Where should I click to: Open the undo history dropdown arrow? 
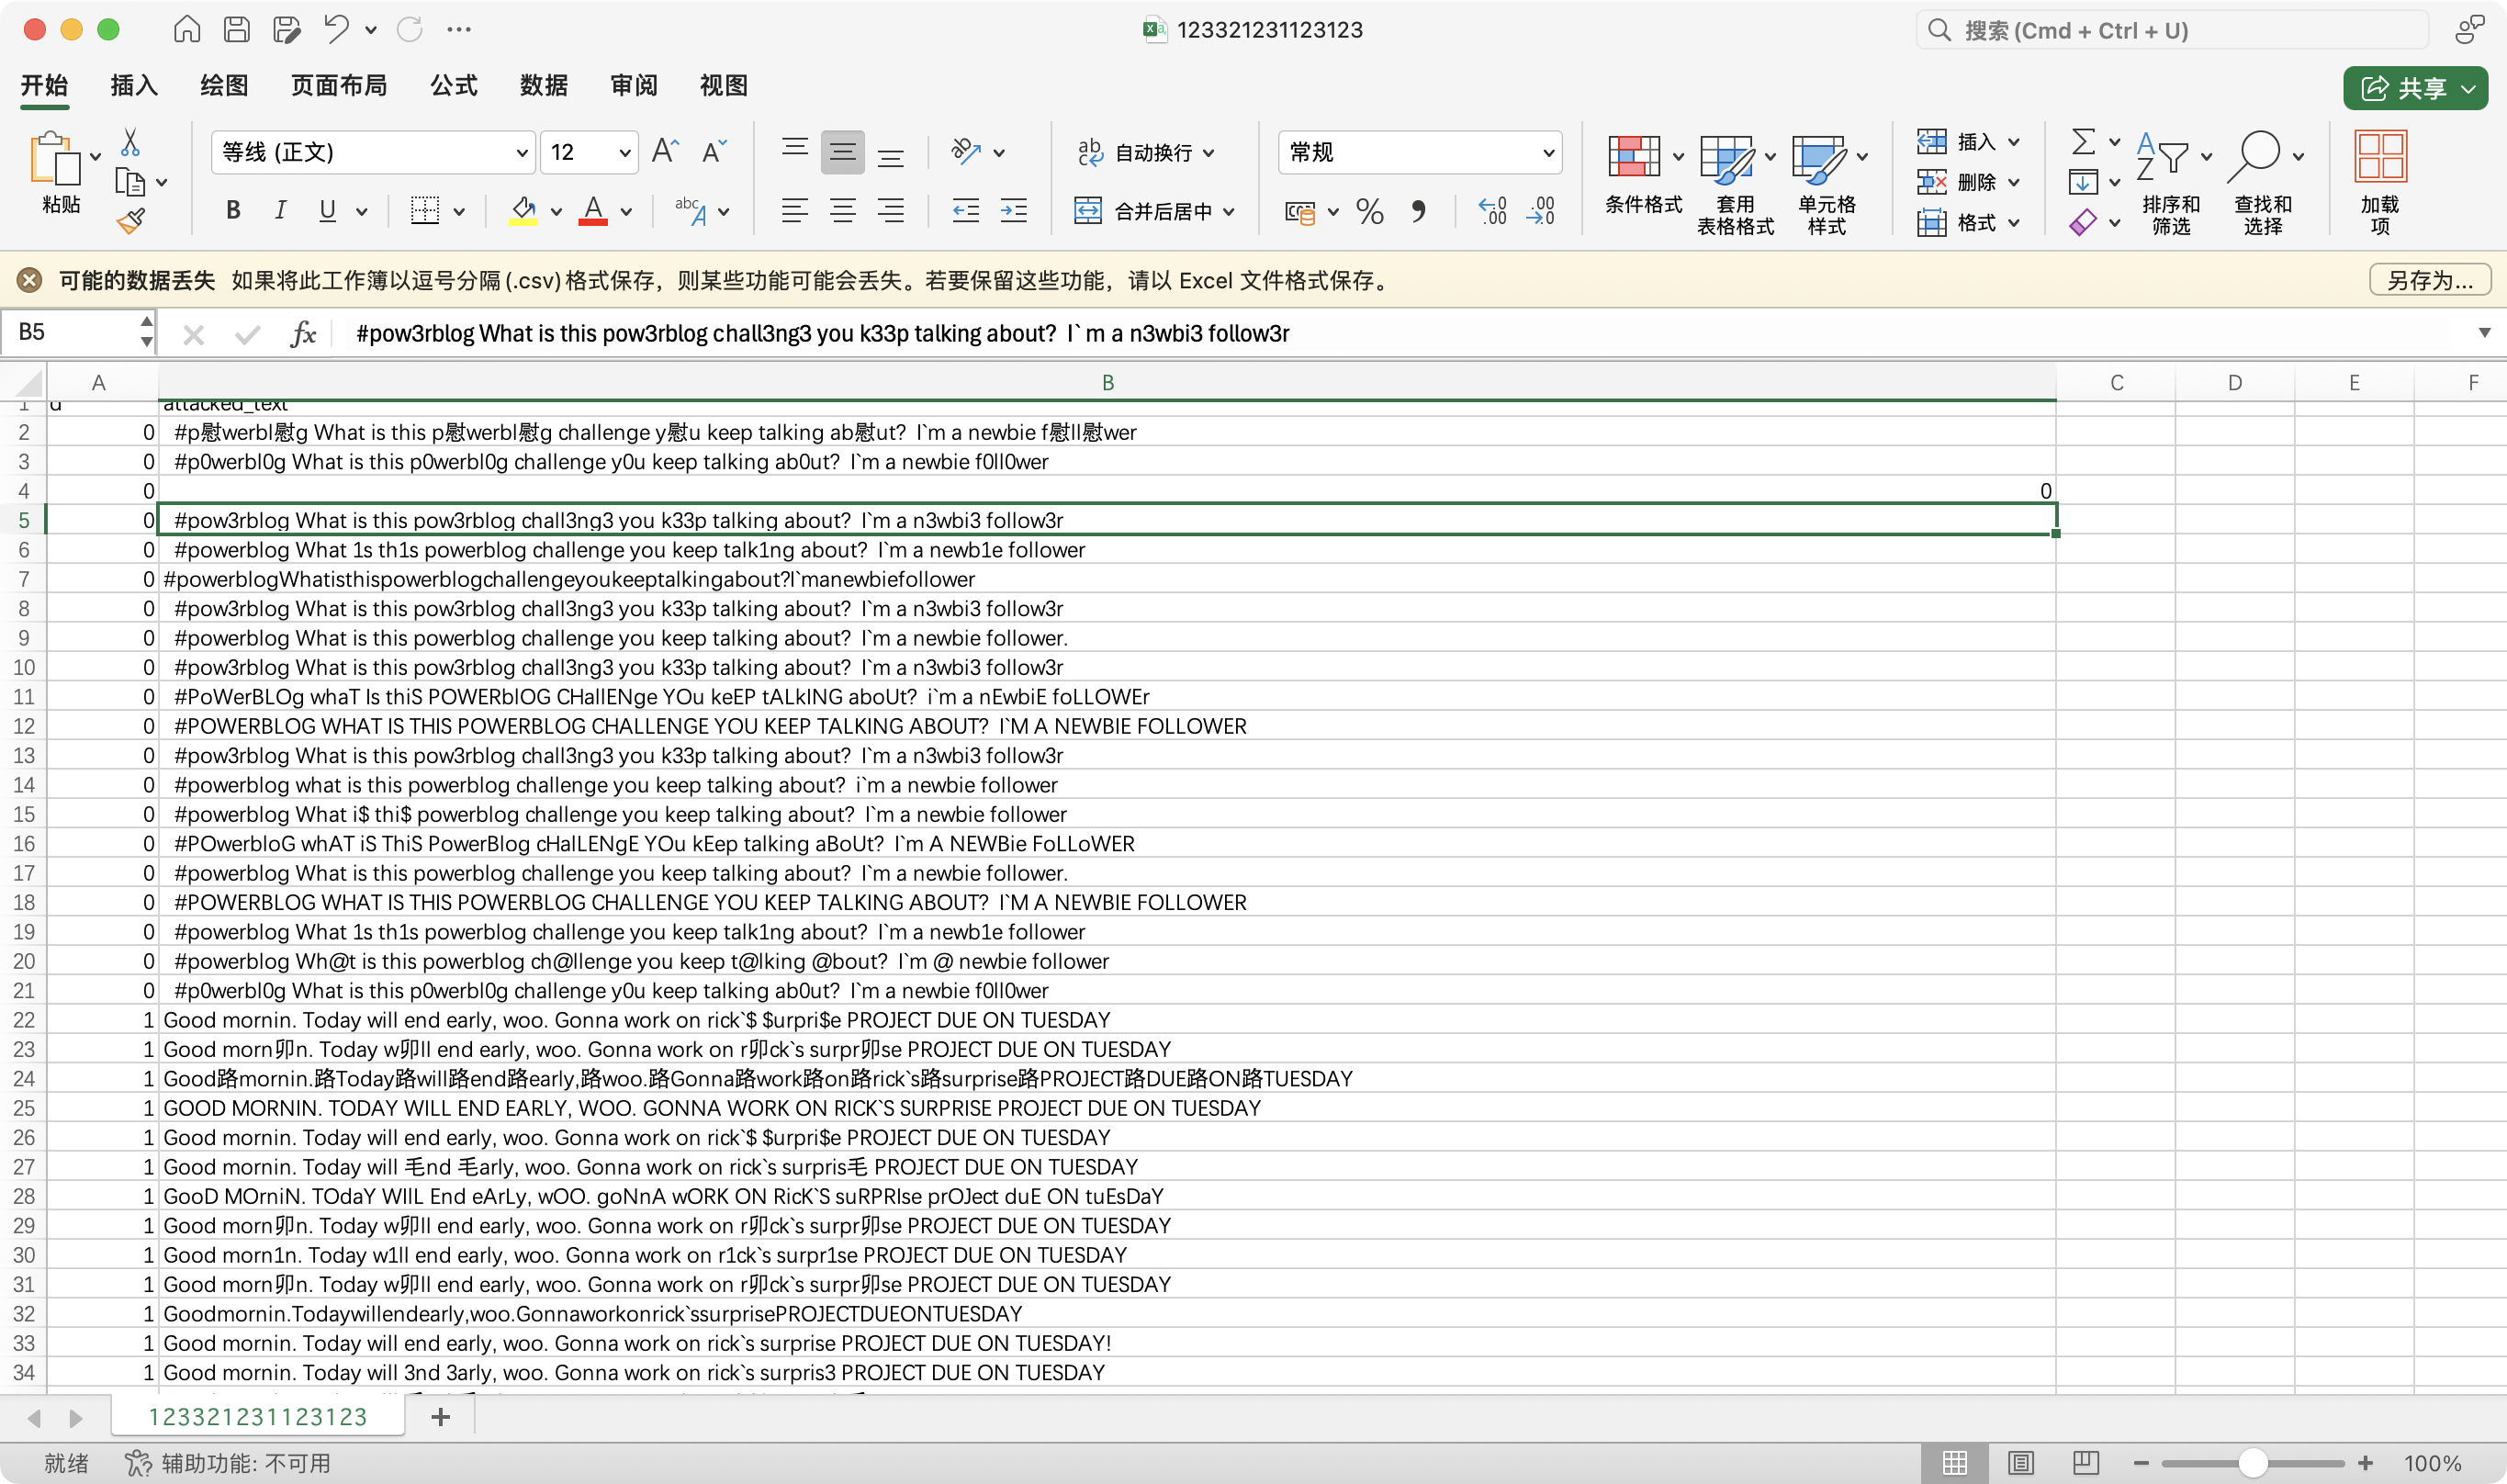pyautogui.click(x=371, y=30)
